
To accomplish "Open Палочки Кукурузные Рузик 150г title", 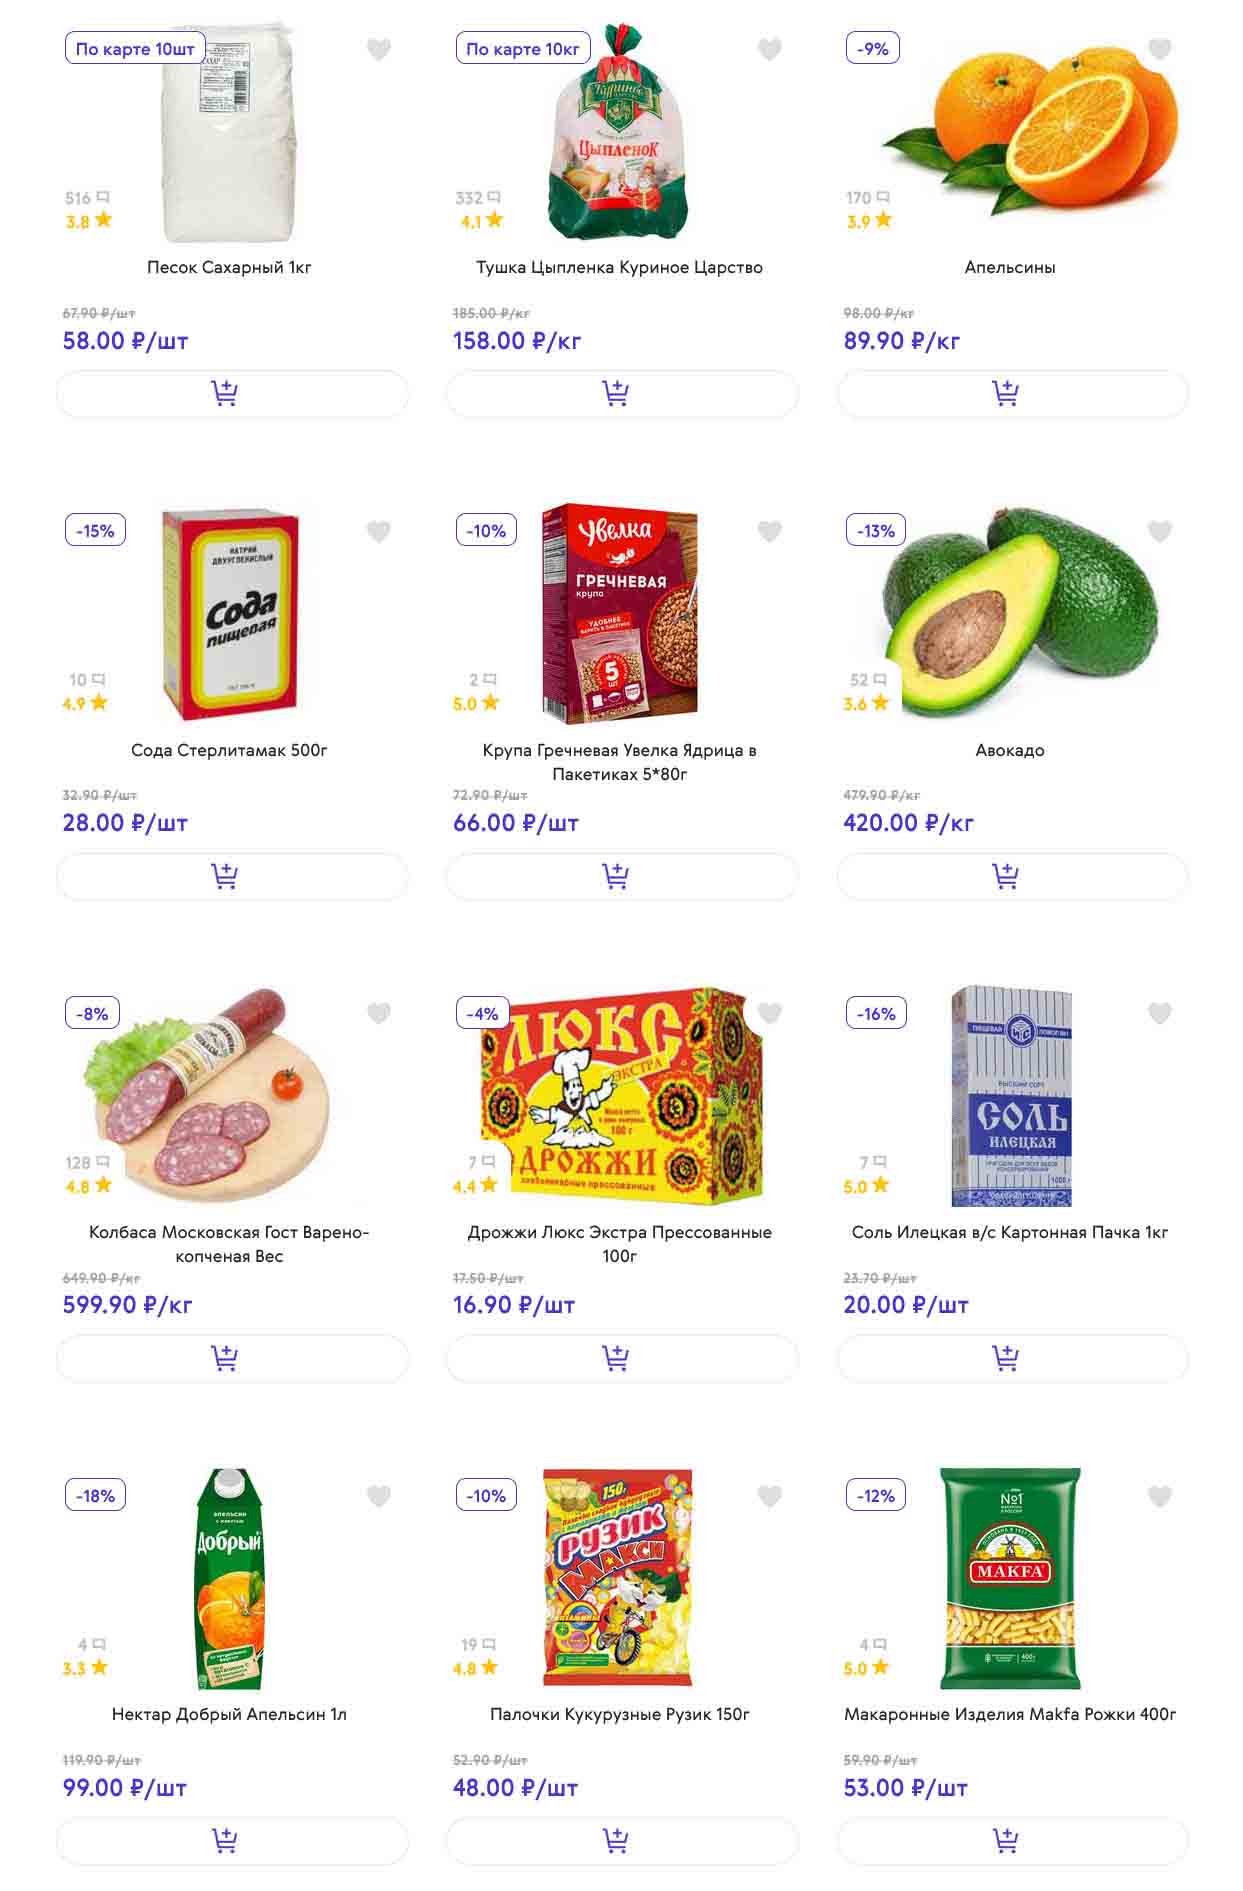I will (620, 1714).
